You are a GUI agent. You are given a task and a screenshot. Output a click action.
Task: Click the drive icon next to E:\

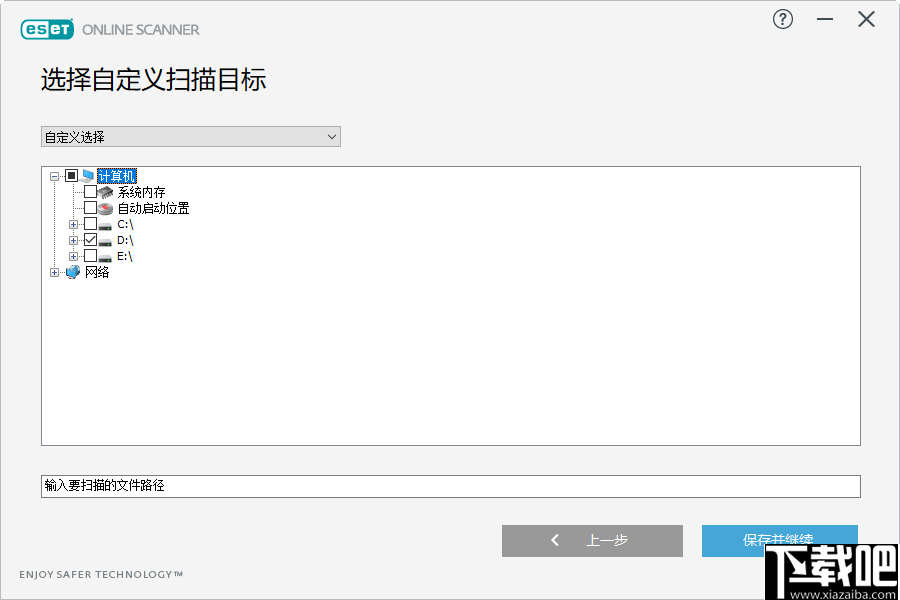103,257
